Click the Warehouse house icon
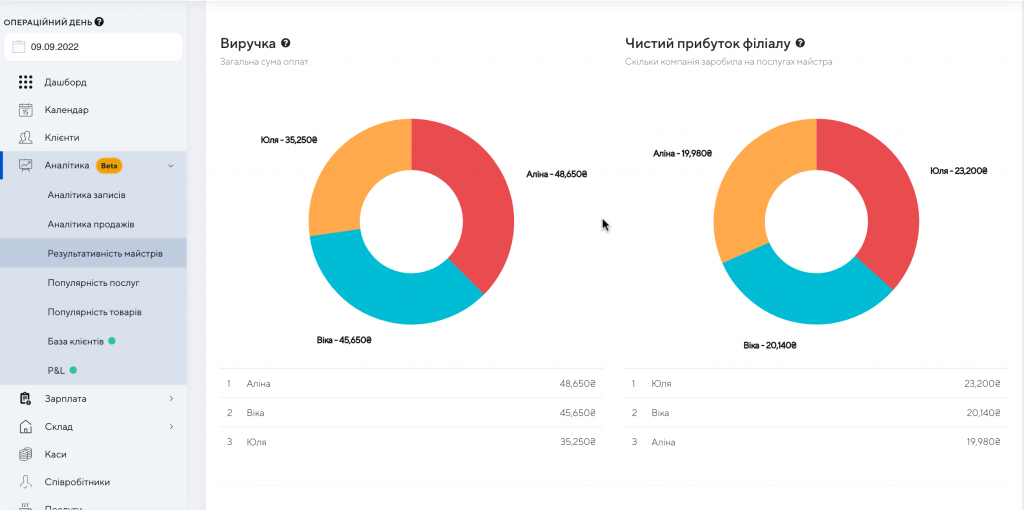The image size is (1024, 510). 26,427
